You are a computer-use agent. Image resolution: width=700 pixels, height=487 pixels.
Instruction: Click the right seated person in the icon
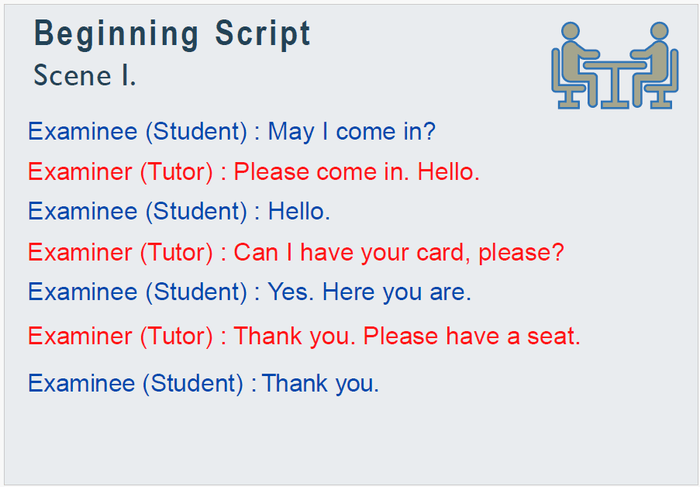(x=655, y=60)
